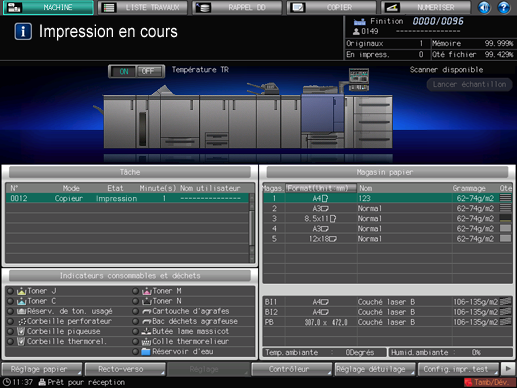This screenshot has height=388, width=517.
Task: Click Humid. ambiante field
Action: pos(450,352)
